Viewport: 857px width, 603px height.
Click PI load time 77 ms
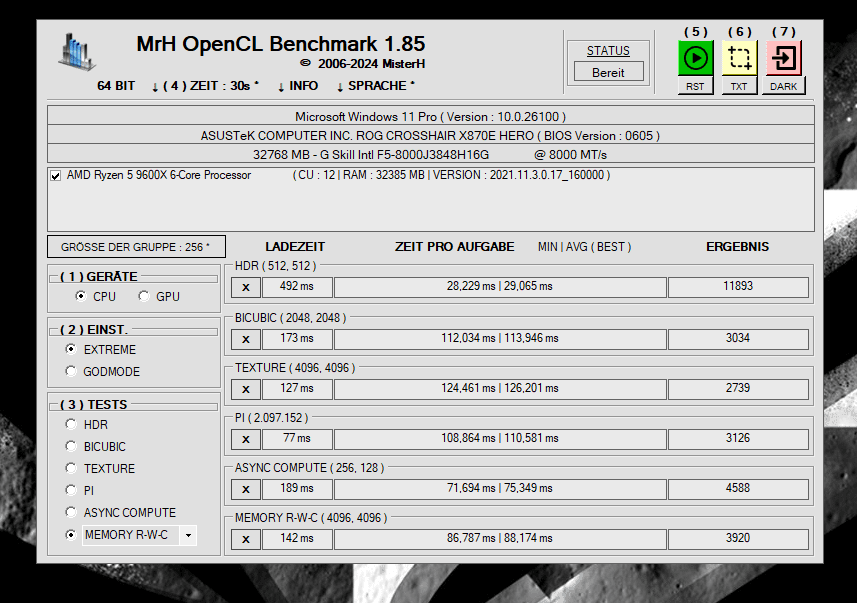click(297, 439)
